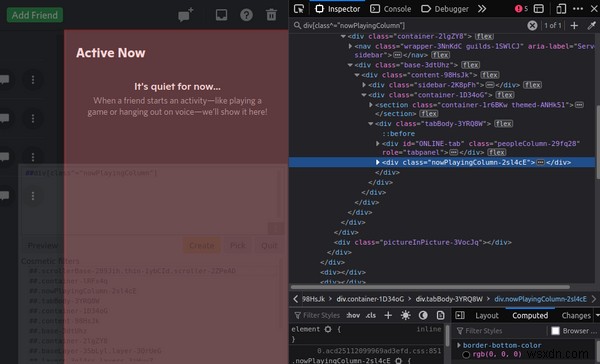The image size is (600, 364).
Task: Add new CSS rule plus icon
Action: point(388,315)
